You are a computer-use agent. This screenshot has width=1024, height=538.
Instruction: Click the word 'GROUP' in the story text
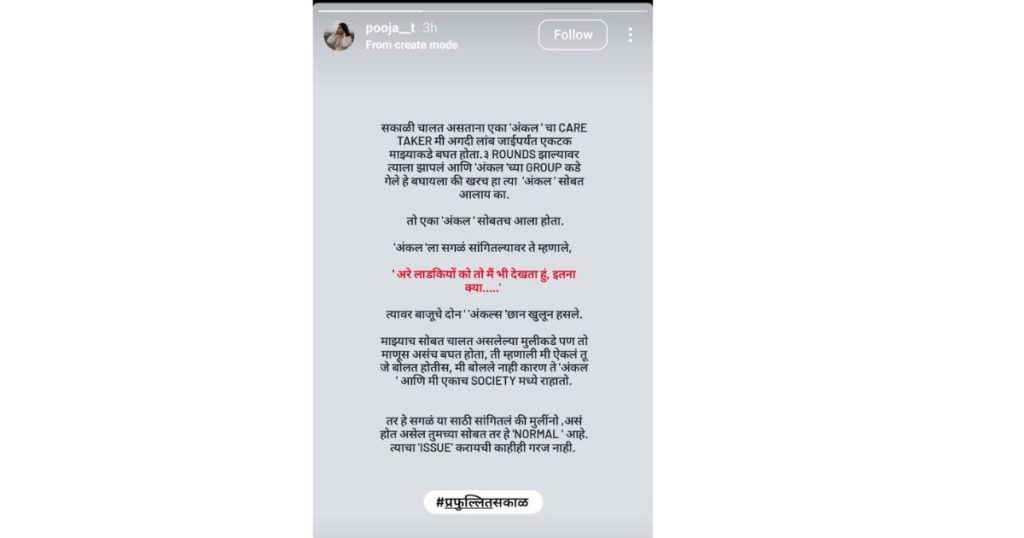(x=545, y=168)
